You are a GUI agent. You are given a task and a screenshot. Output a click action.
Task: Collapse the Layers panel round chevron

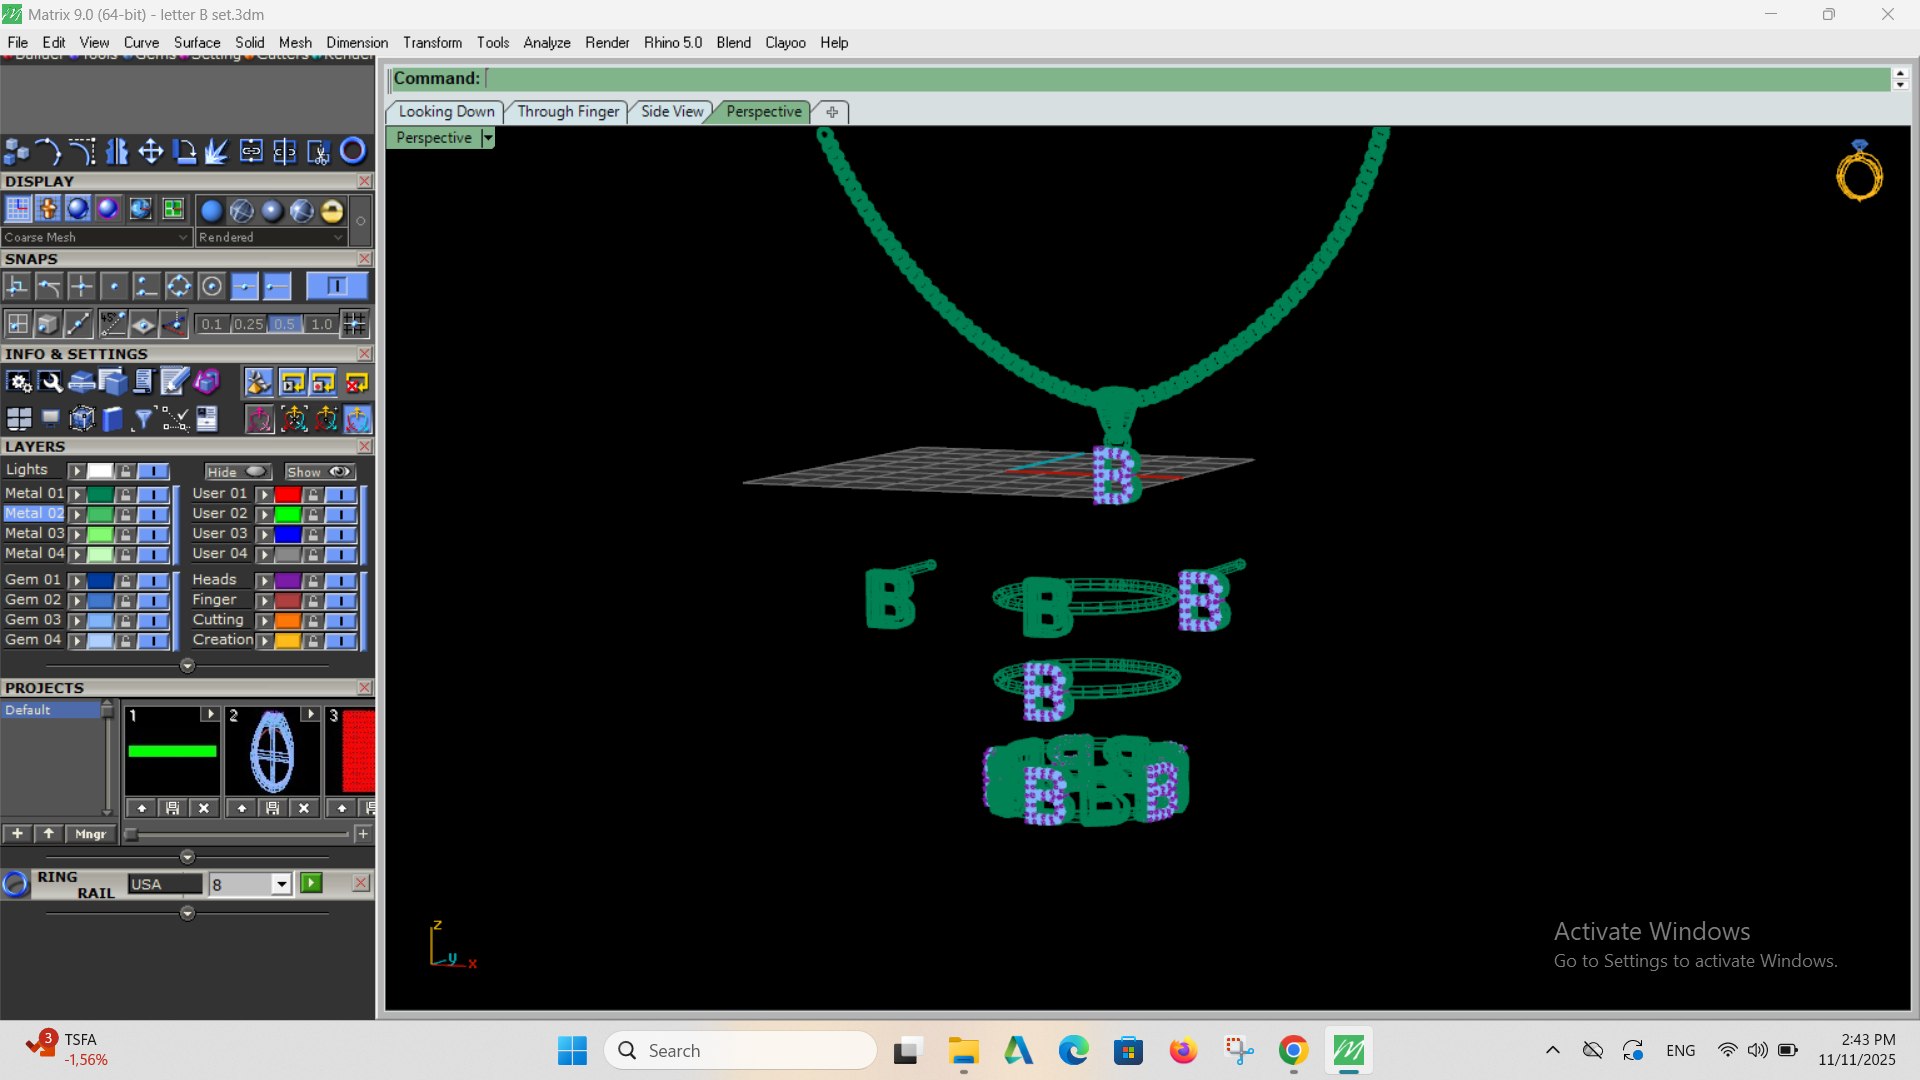tap(187, 666)
